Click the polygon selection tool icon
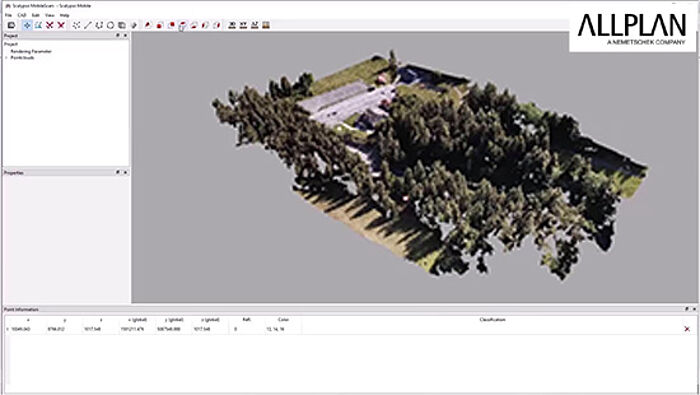 [99, 25]
